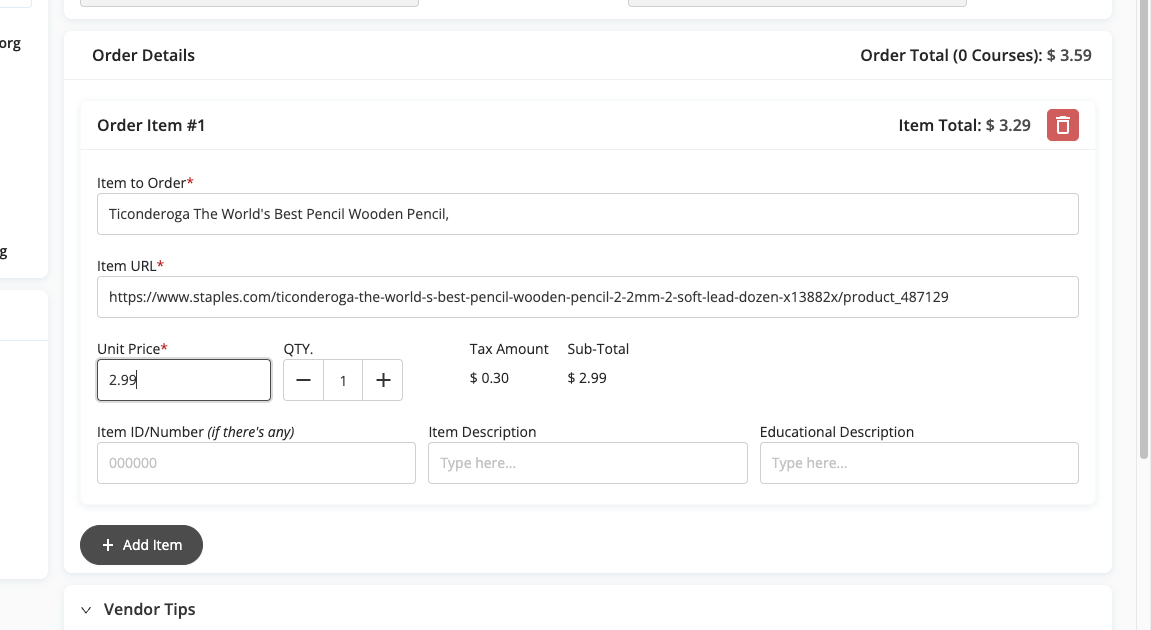Expand the Vendor Tips section chevron
Viewport: 1151px width, 630px height.
[86, 609]
